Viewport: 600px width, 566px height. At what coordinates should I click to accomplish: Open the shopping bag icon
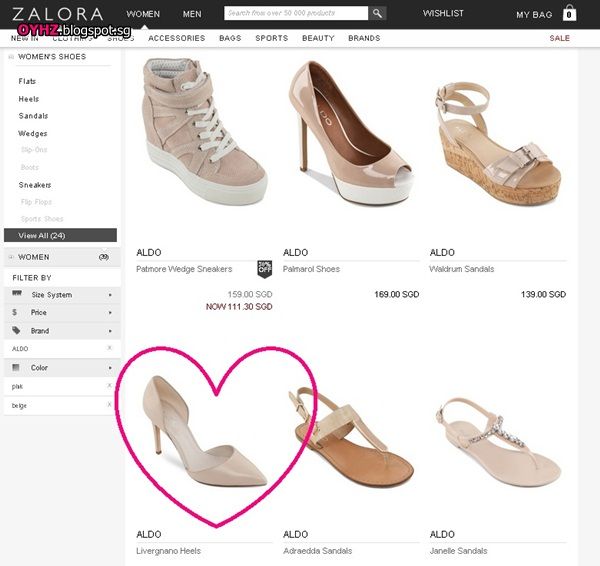569,13
